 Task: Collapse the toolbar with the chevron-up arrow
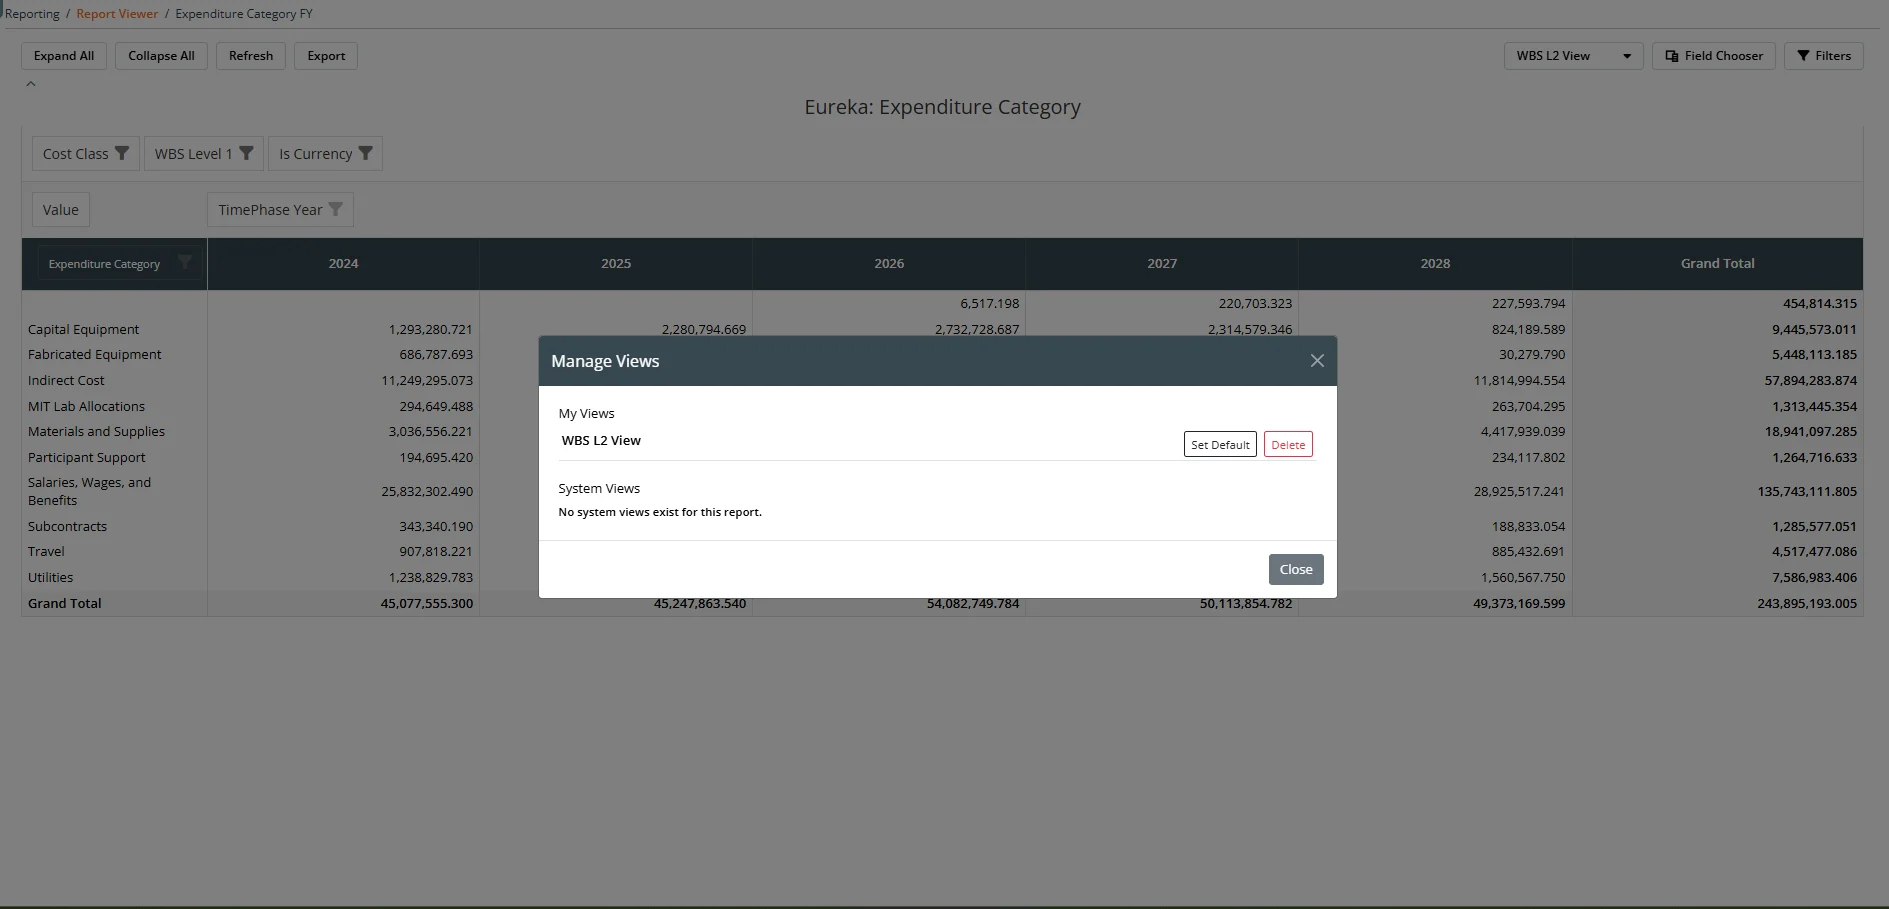[31, 84]
